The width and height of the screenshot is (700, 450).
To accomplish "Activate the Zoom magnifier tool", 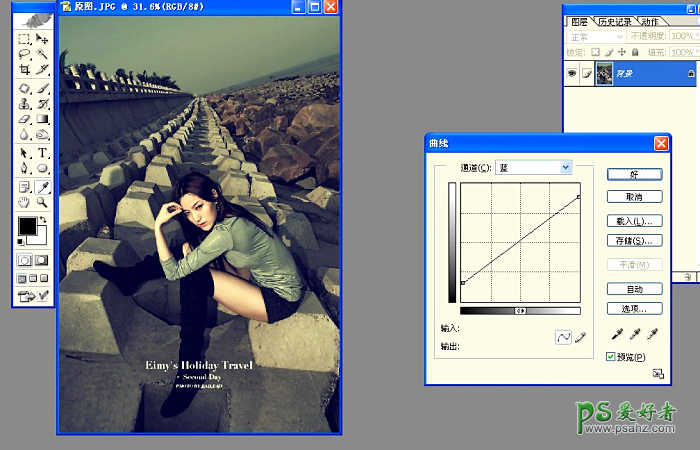I will coord(43,202).
